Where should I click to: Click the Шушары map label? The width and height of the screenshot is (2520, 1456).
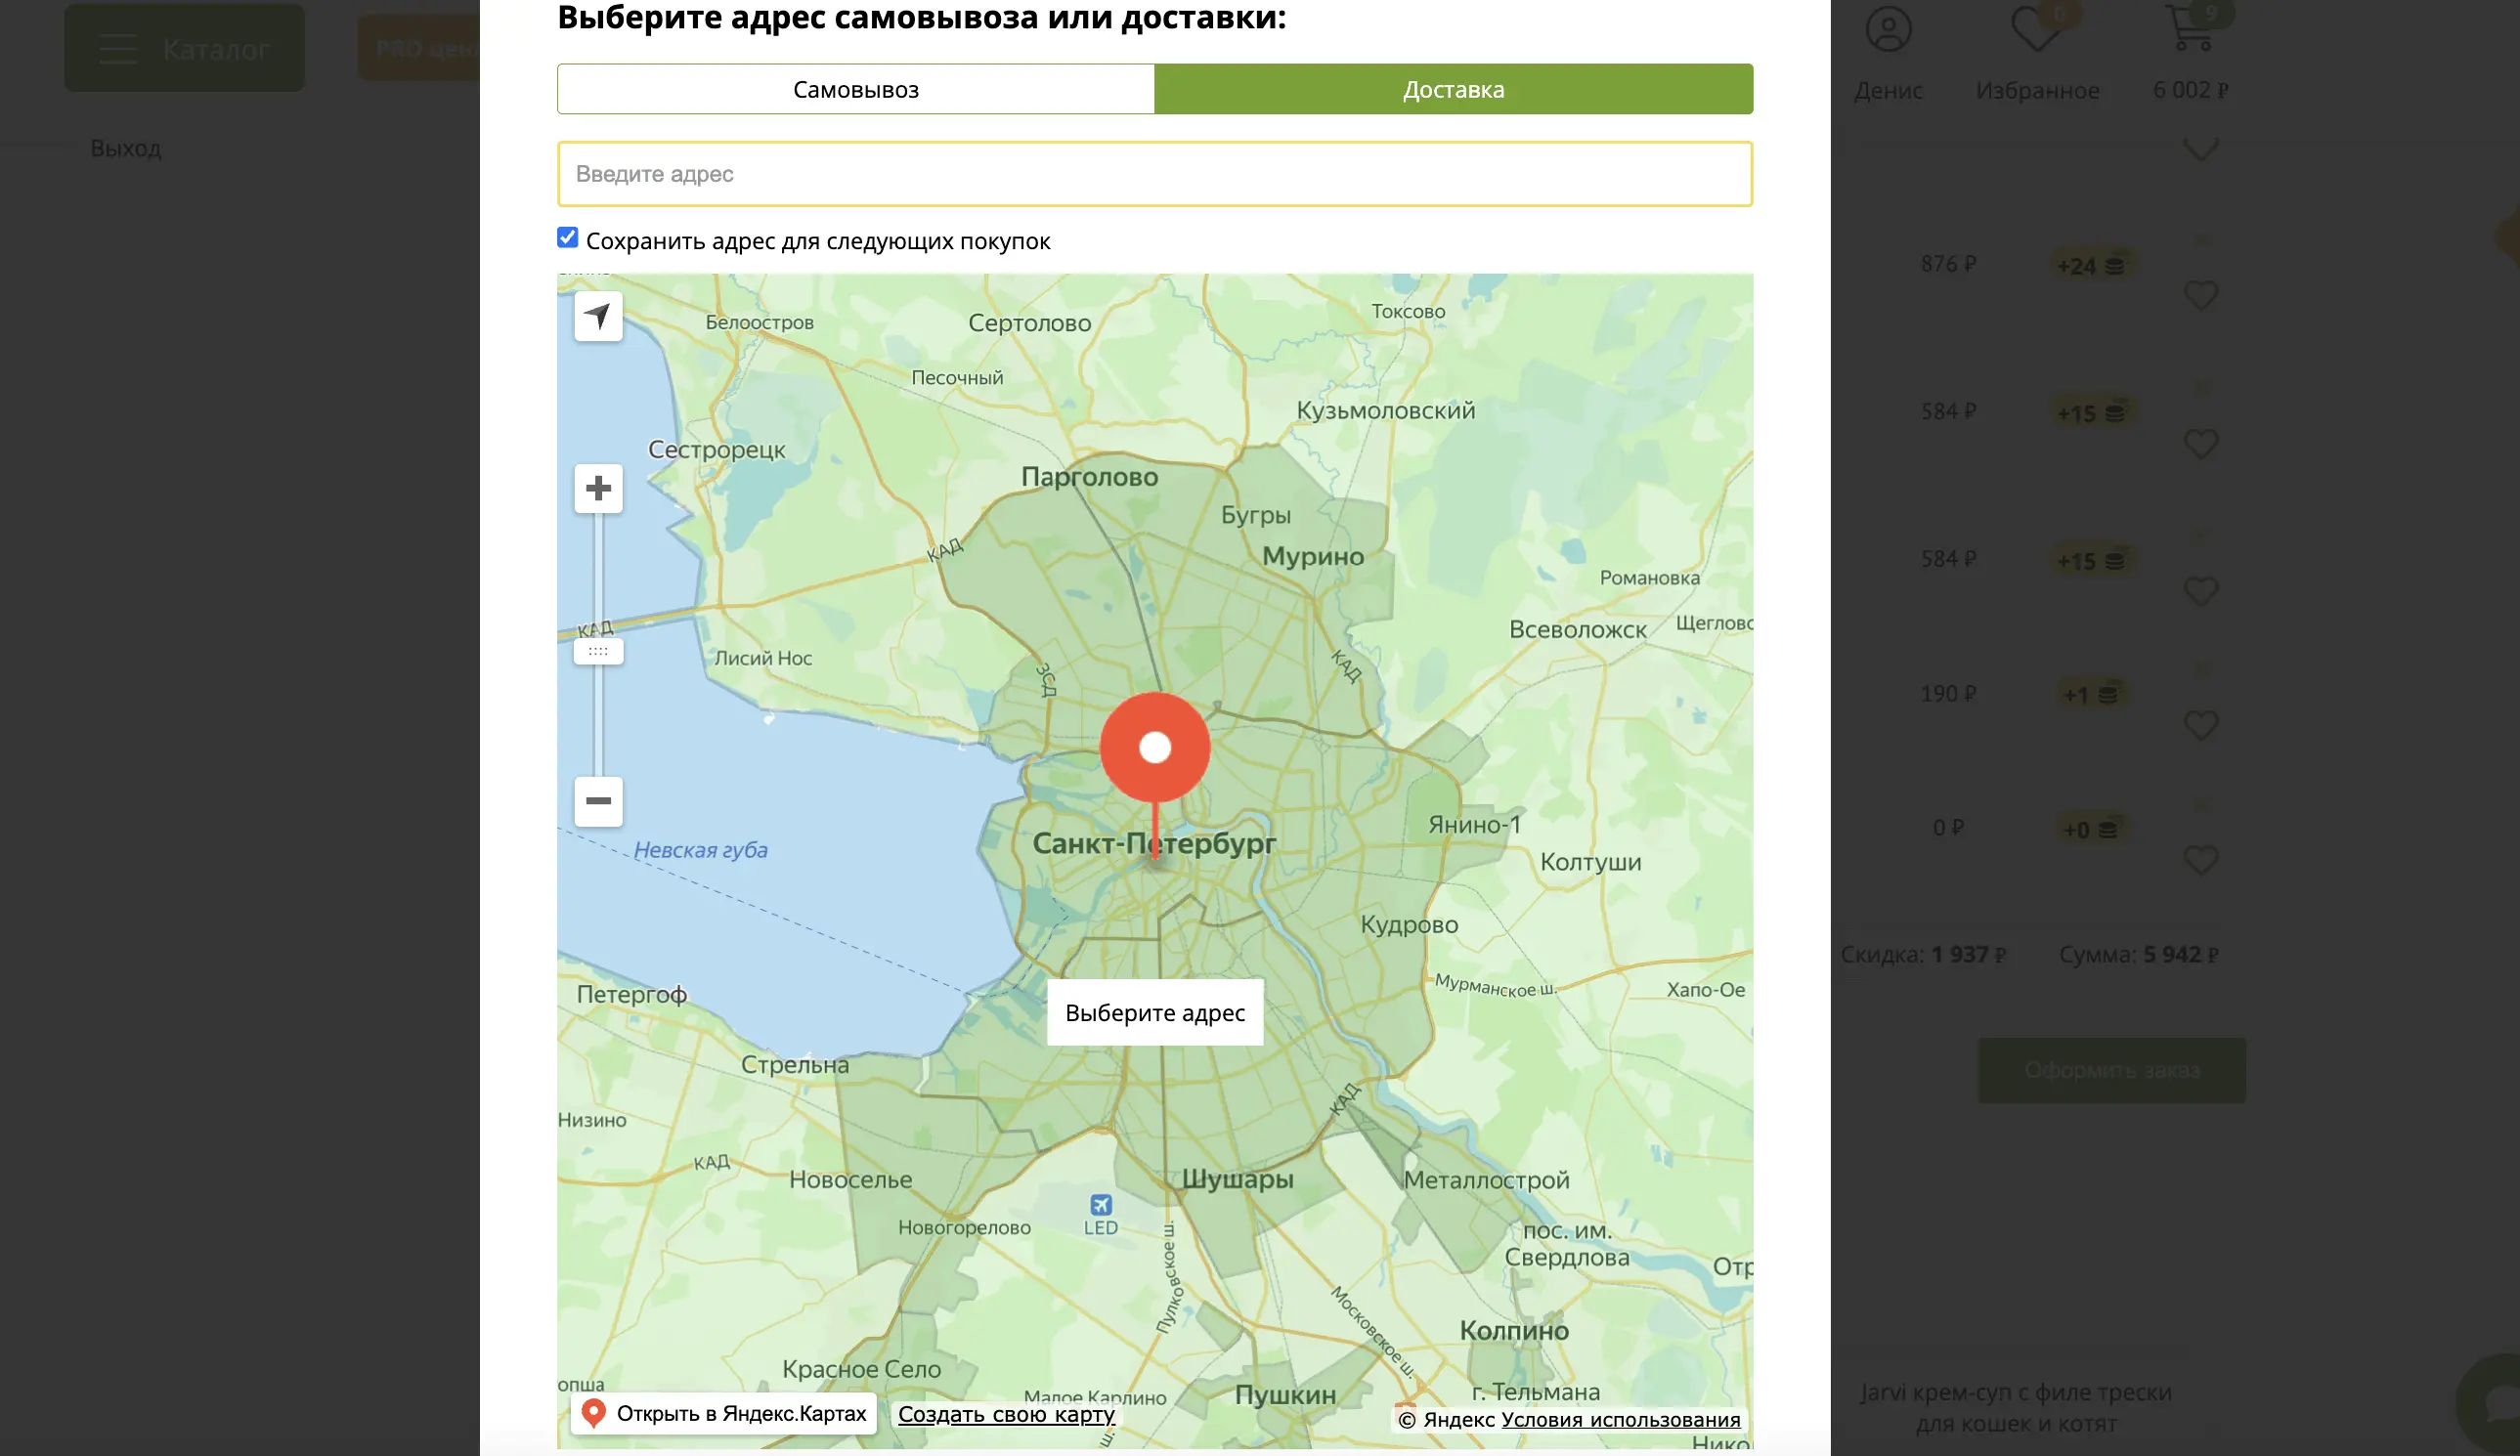pos(1238,1179)
